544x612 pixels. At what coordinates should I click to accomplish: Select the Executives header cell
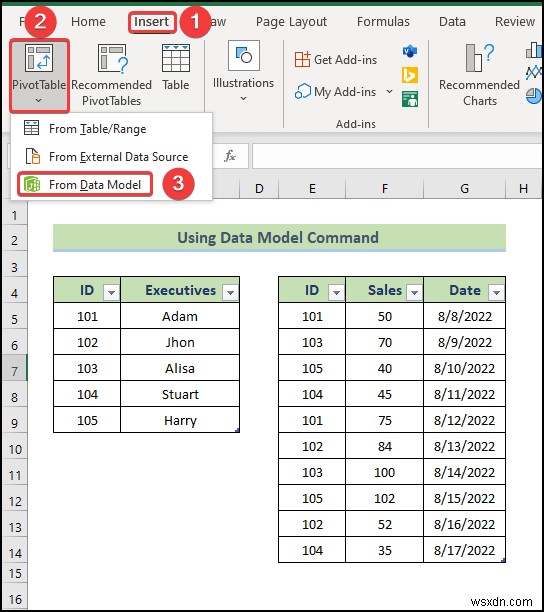click(180, 290)
